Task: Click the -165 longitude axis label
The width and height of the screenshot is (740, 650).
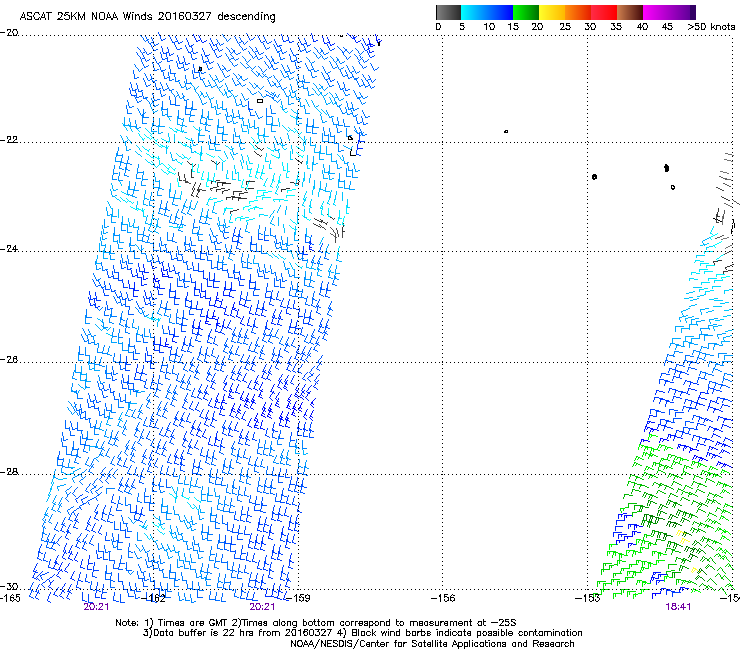Action: pos(10,598)
